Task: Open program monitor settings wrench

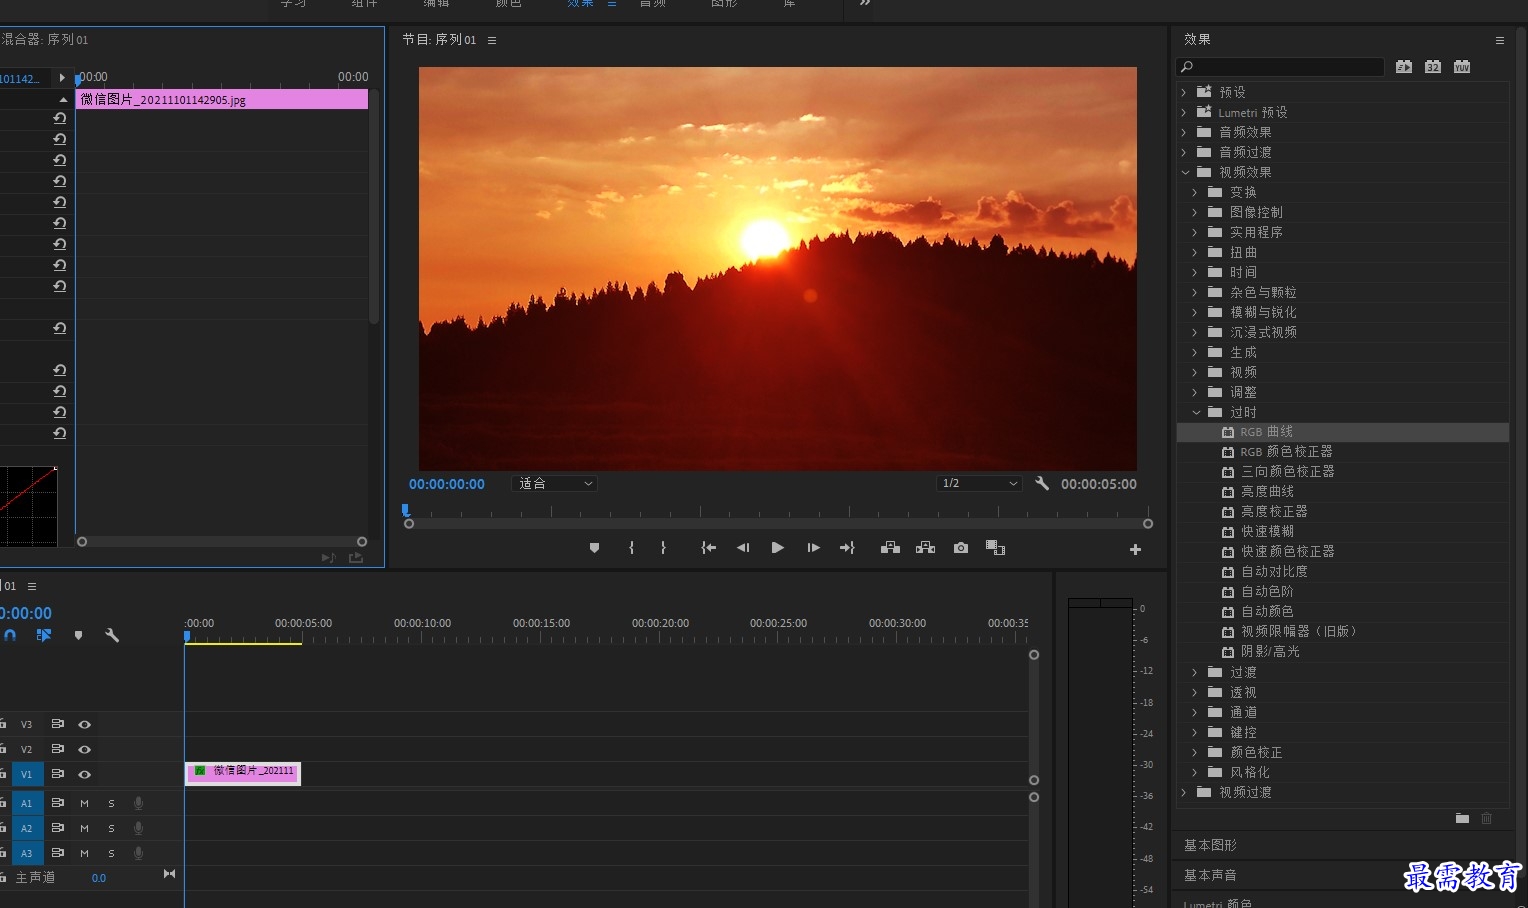Action: coord(1042,483)
